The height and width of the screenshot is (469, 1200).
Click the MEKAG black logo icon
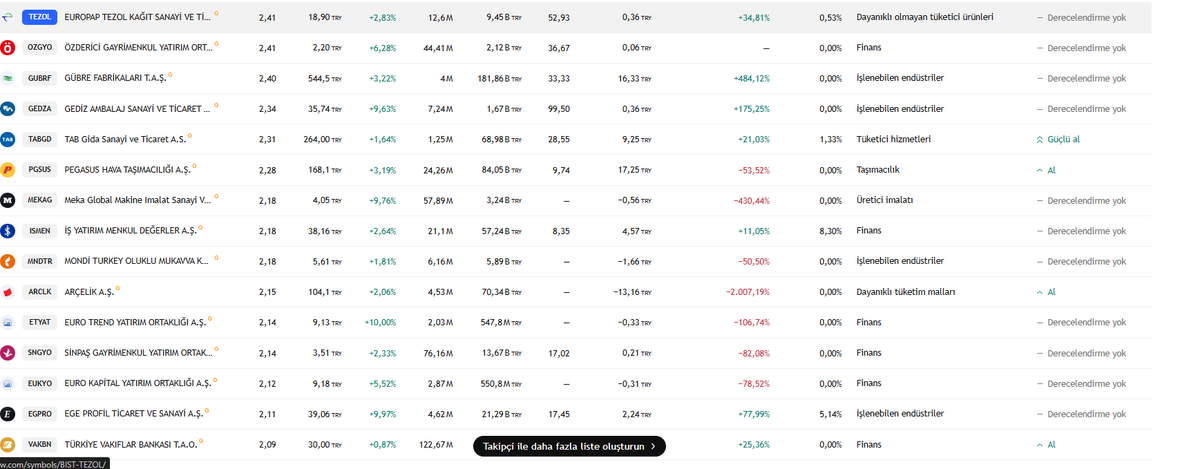[x=8, y=200]
